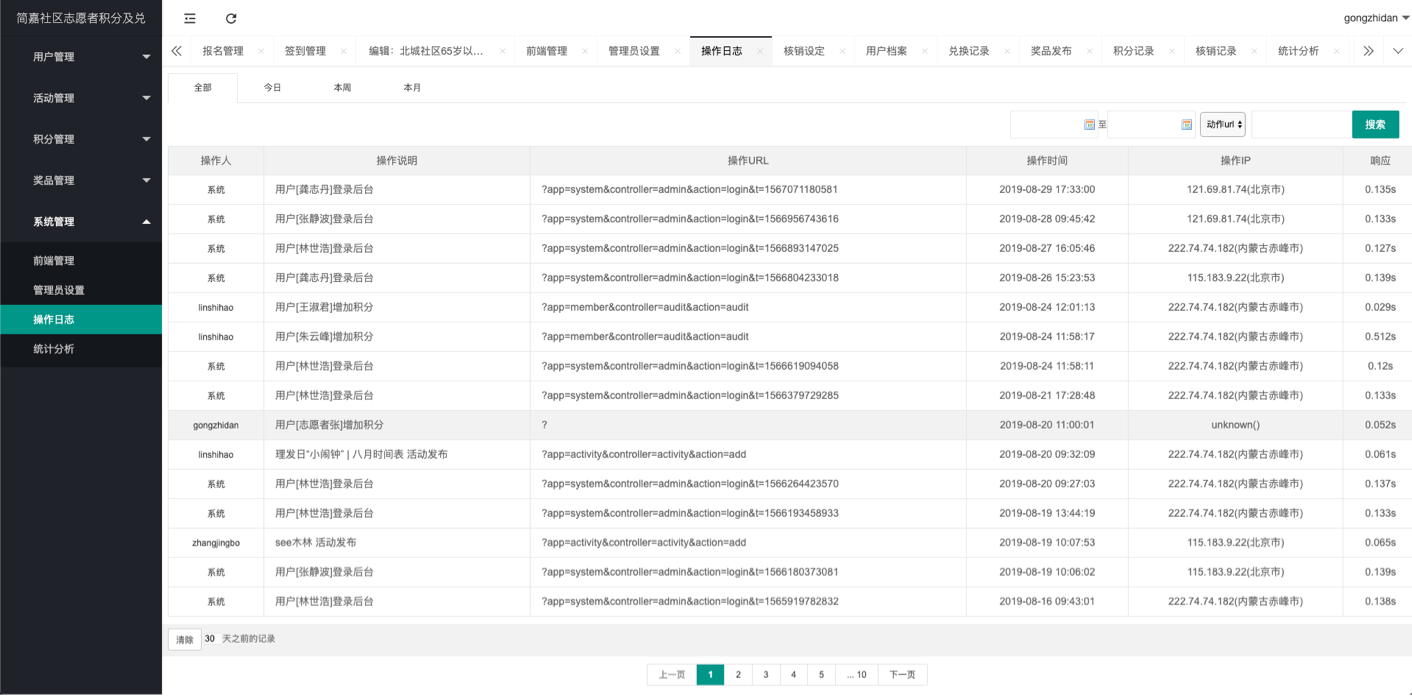The image size is (1412, 696).
Task: Open calendar icon in end date field
Action: point(1187,125)
